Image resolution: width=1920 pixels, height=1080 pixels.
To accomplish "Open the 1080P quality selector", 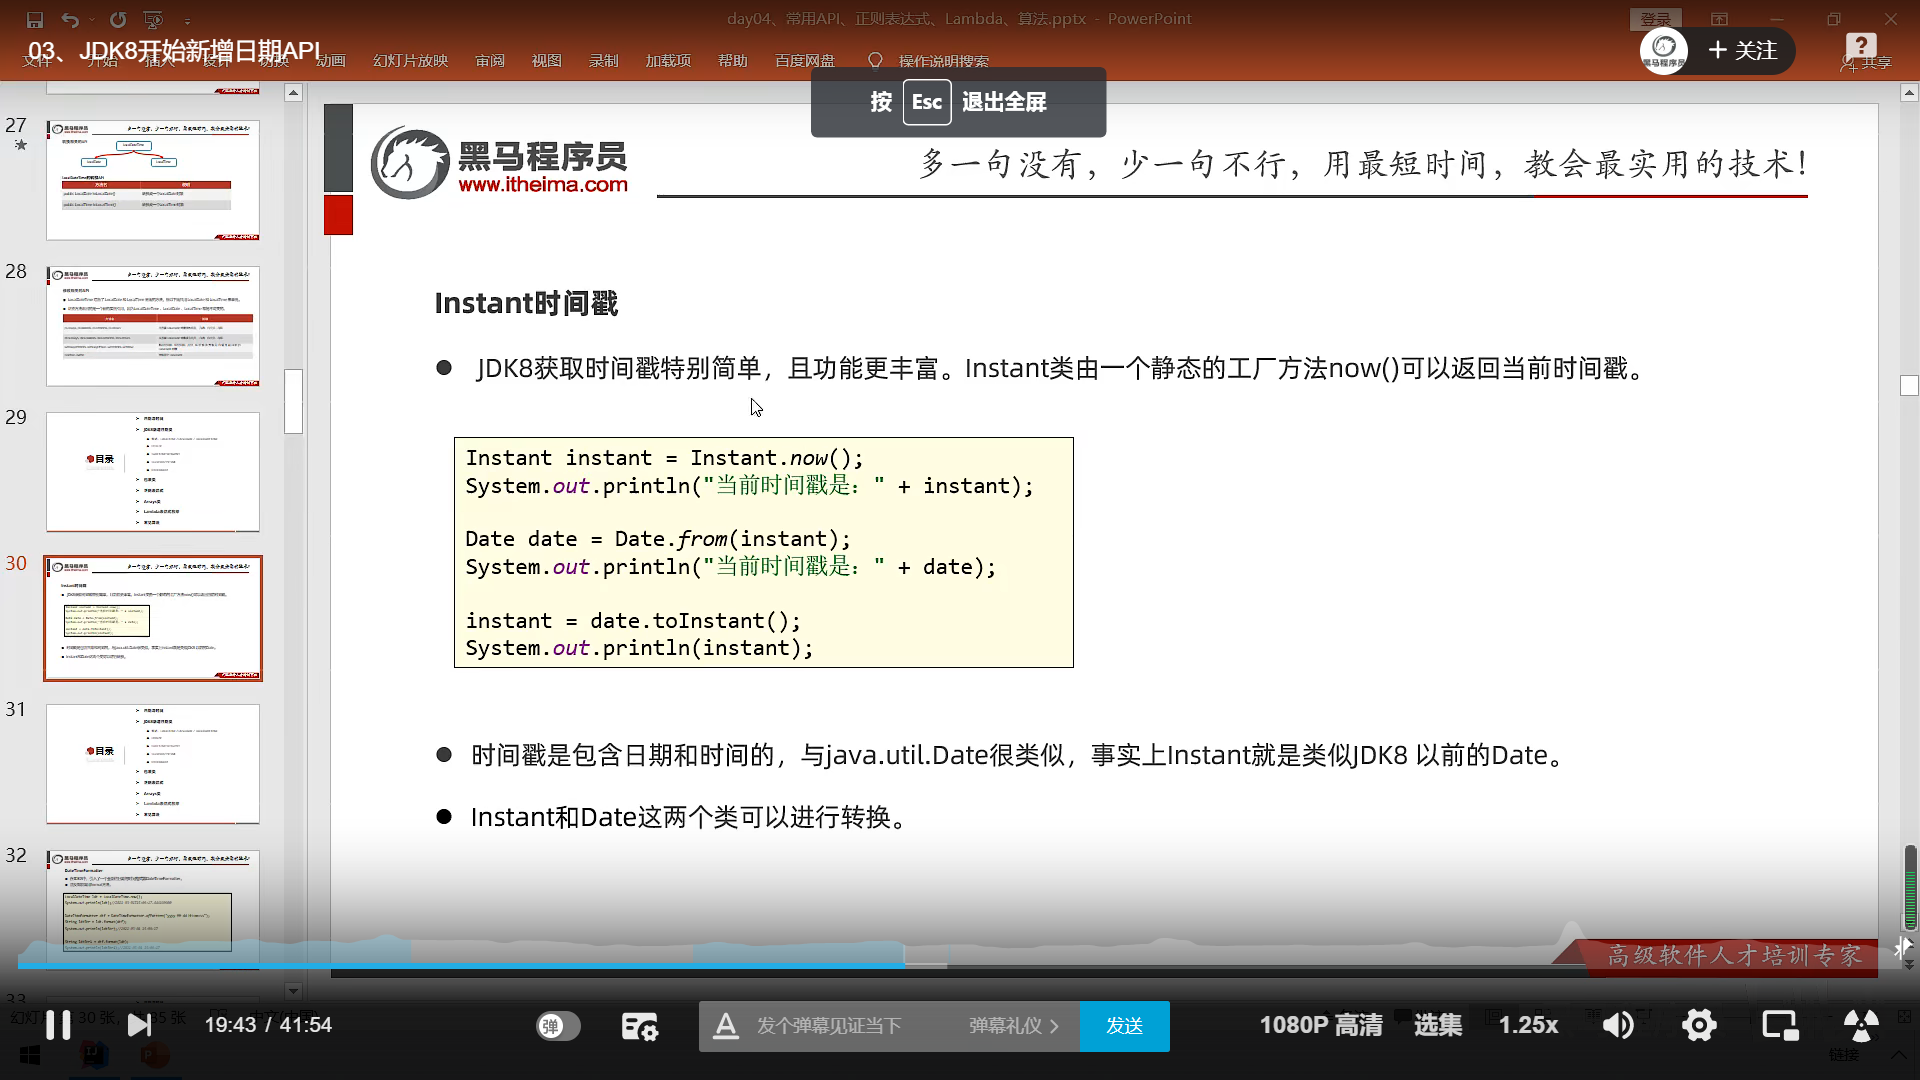I will (1320, 1025).
